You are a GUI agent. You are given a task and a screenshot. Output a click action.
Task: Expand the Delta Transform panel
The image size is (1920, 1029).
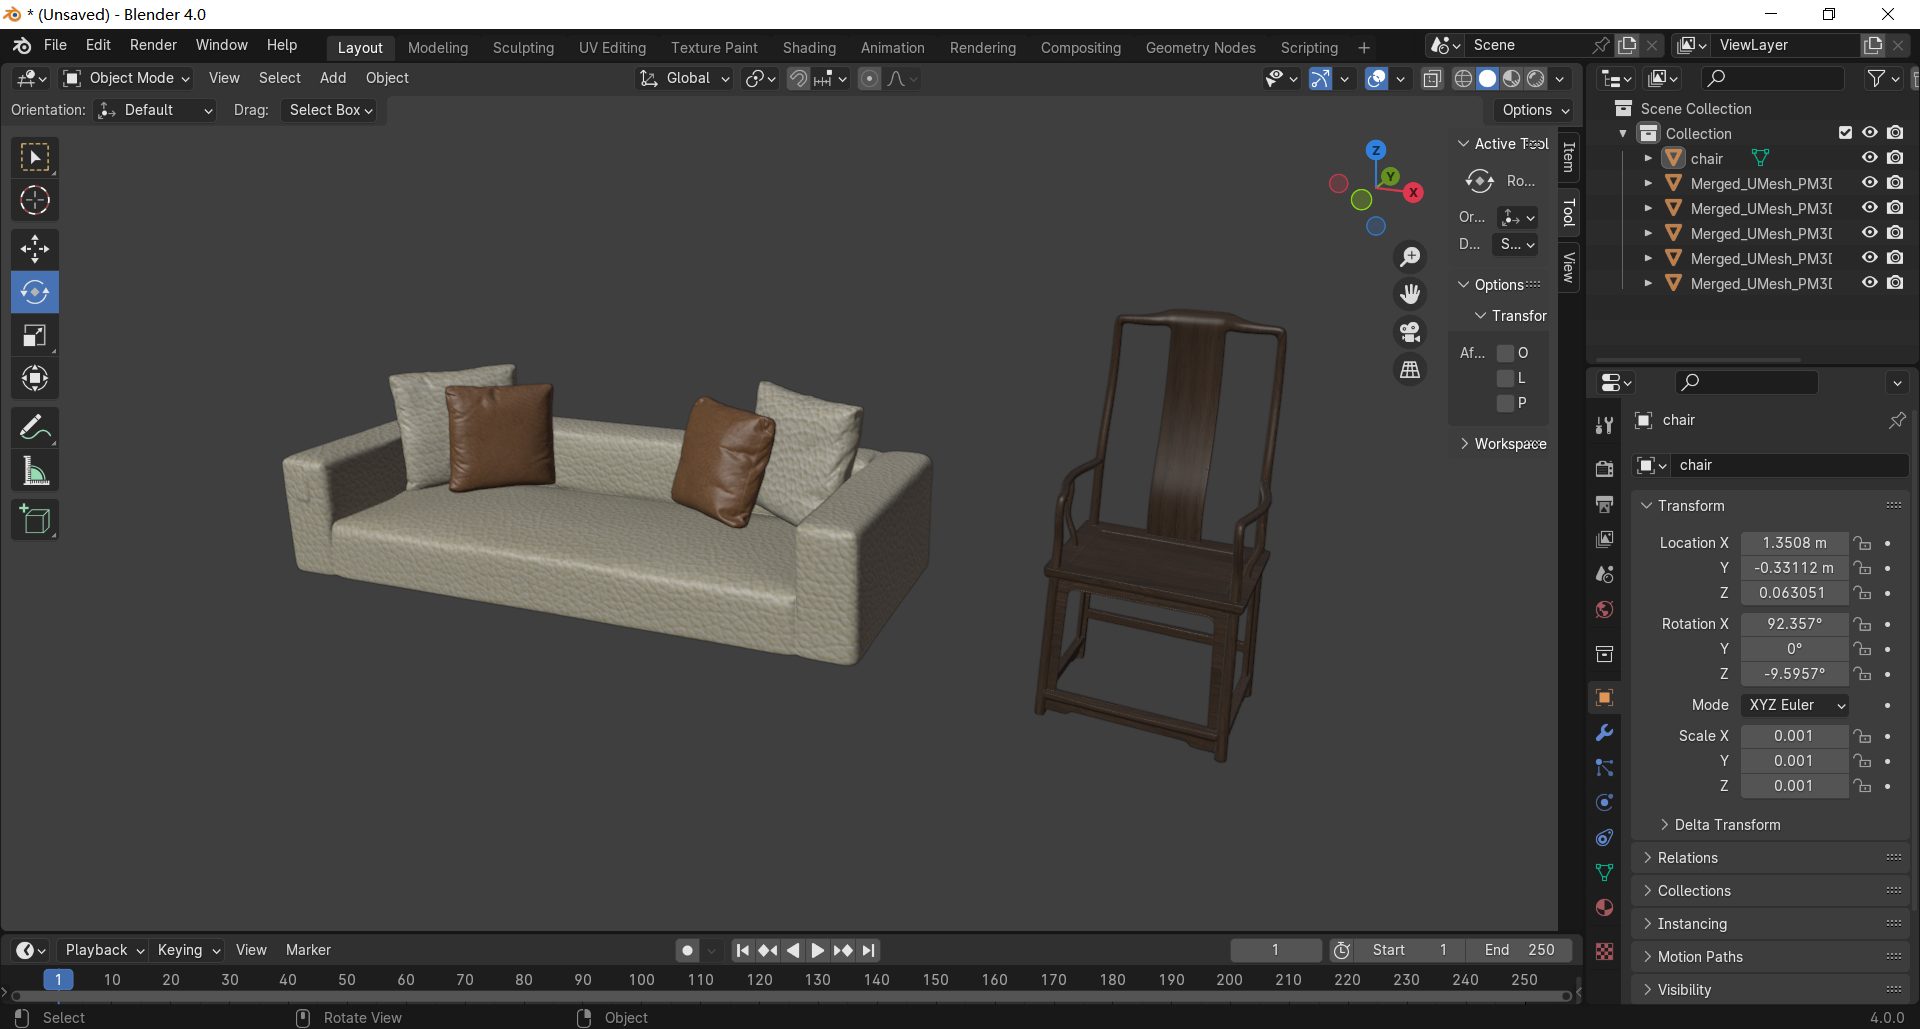[x=1726, y=824]
